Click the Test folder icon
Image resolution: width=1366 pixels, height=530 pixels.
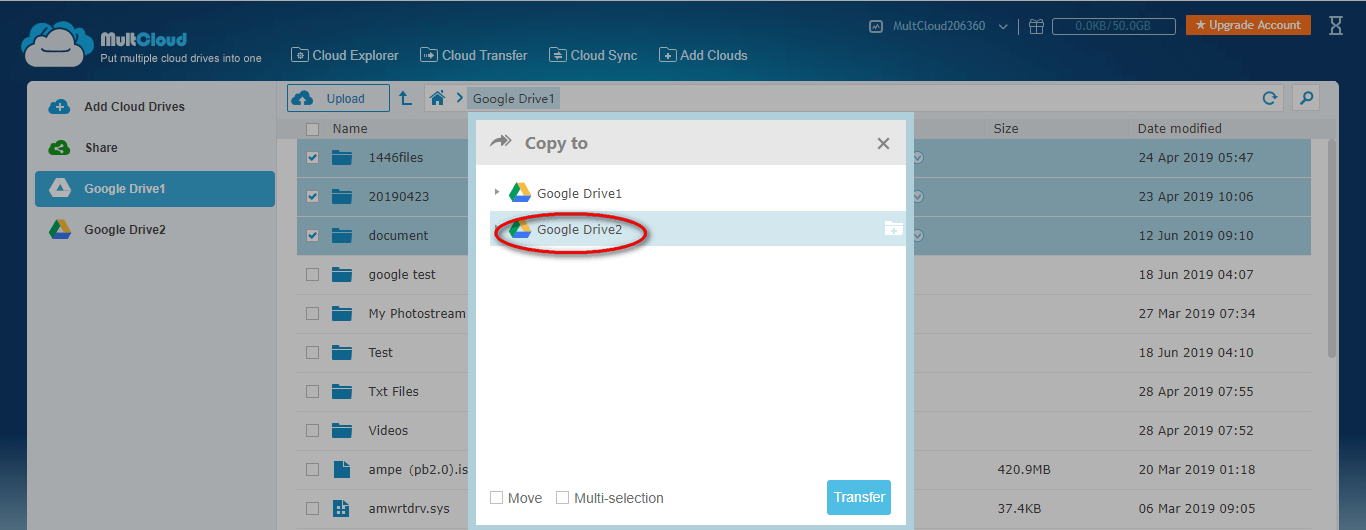343,353
